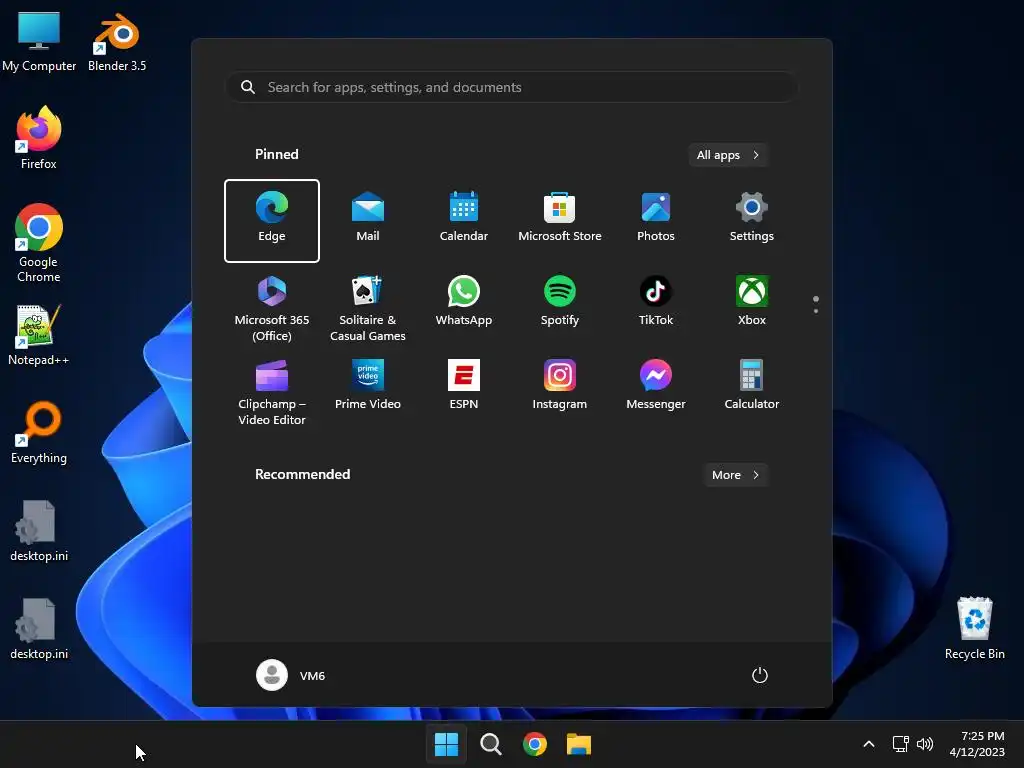Open Settings from pinned apps
The image size is (1024, 768).
(x=752, y=221)
